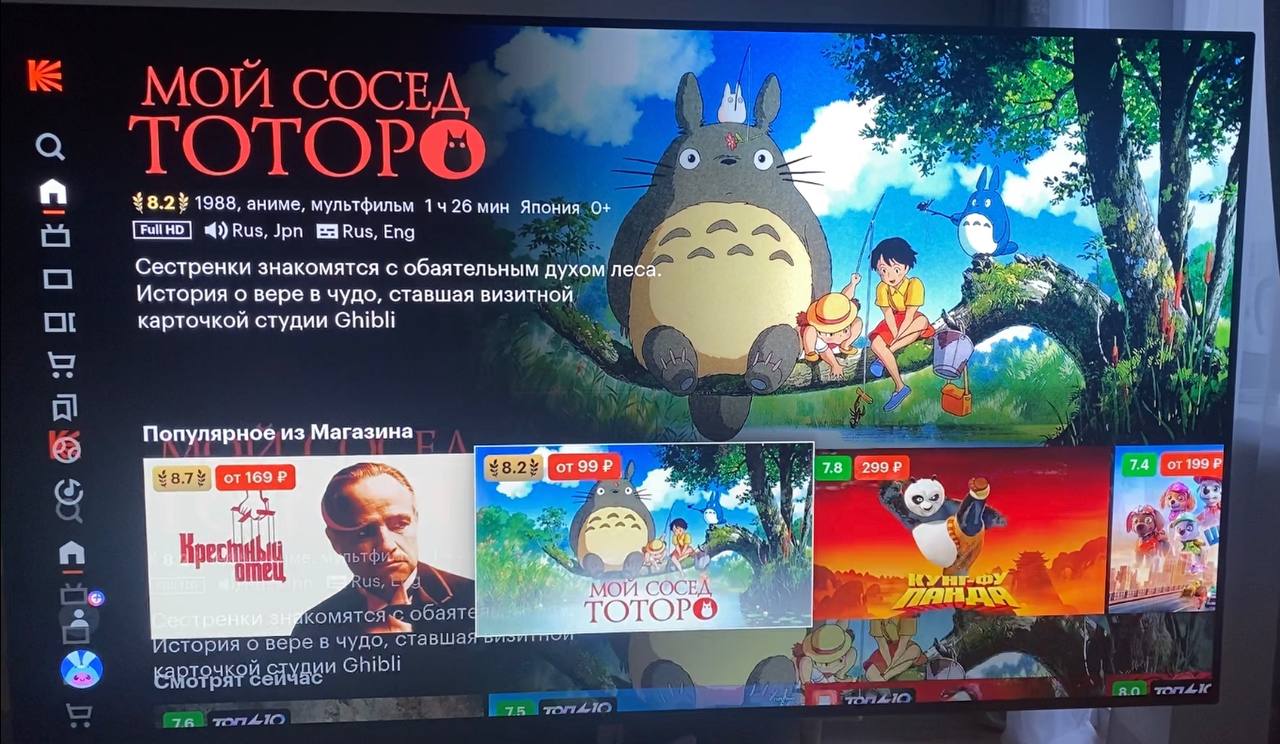Open the TV channels icon with antennas
The image size is (1280, 744).
pos(55,236)
